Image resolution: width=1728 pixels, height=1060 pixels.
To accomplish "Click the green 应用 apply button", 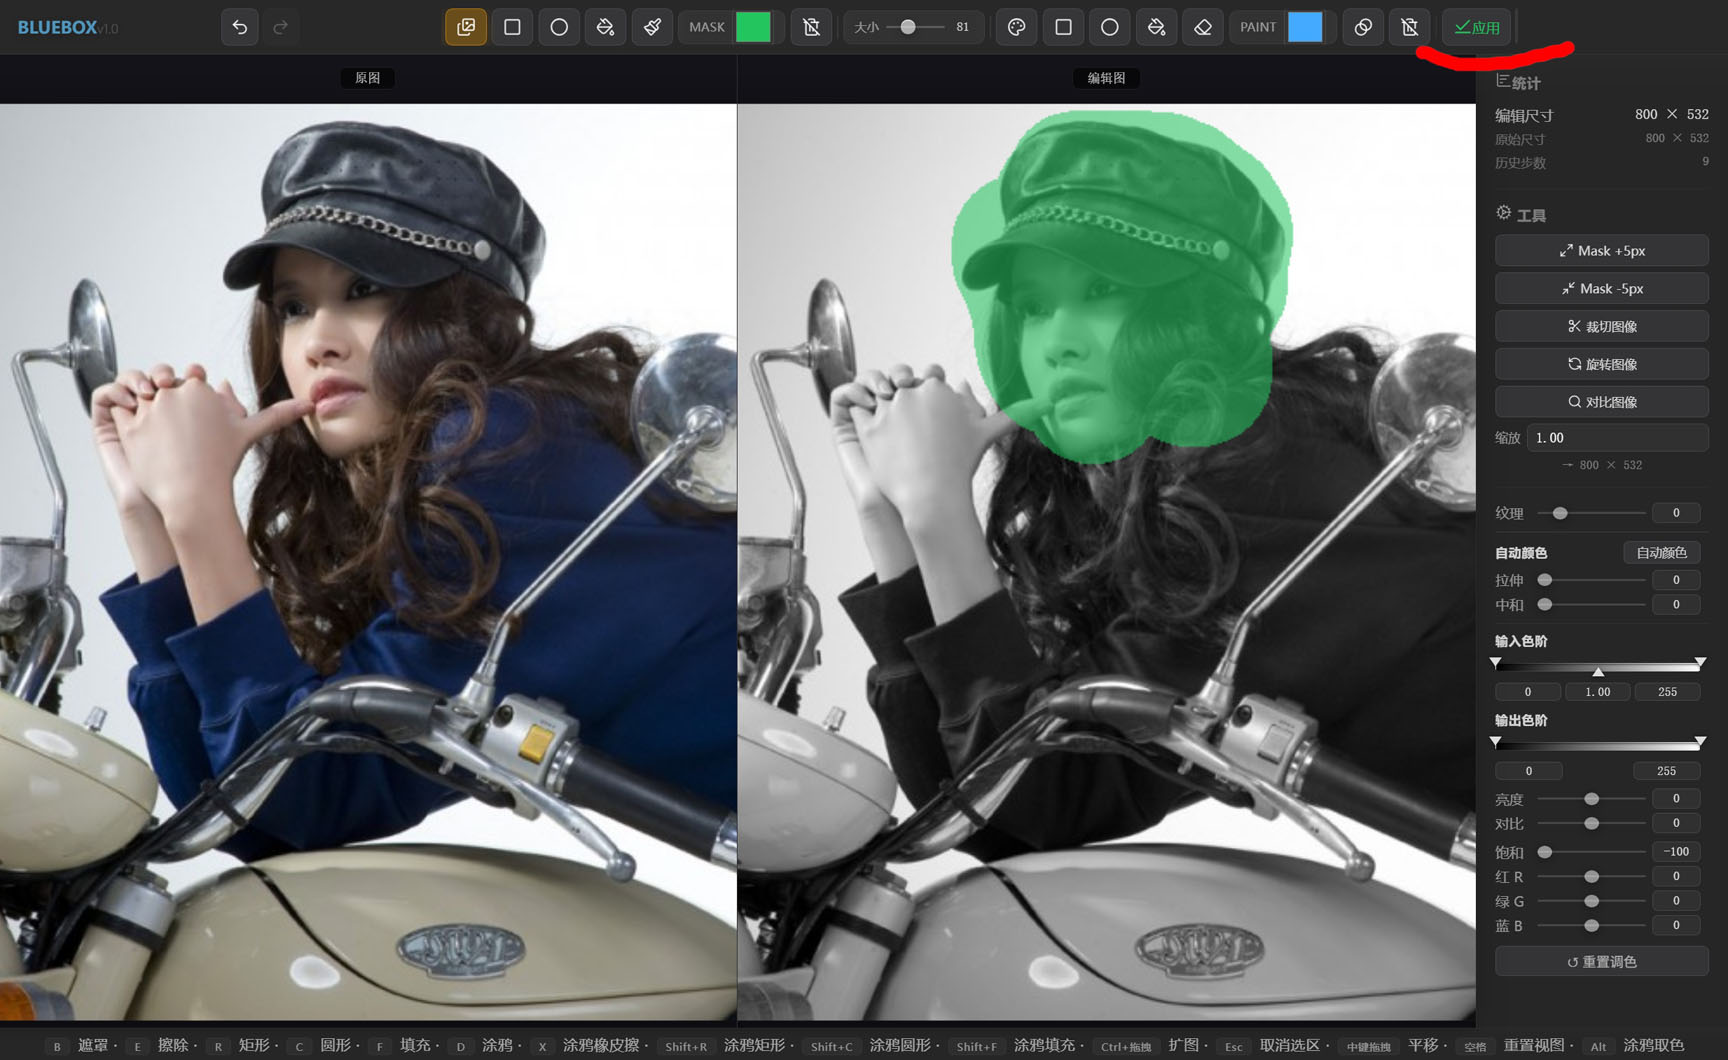I will pyautogui.click(x=1477, y=27).
